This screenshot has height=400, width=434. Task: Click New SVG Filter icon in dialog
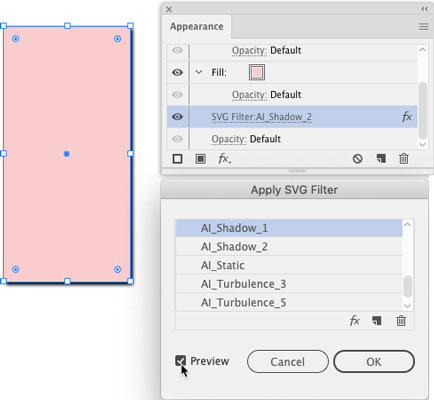click(x=377, y=321)
